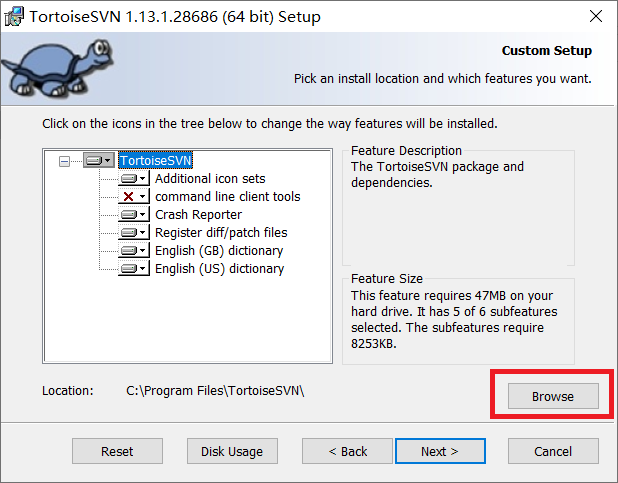
Task: Open Register diff/patch files install dropdown
Action: click(134, 233)
